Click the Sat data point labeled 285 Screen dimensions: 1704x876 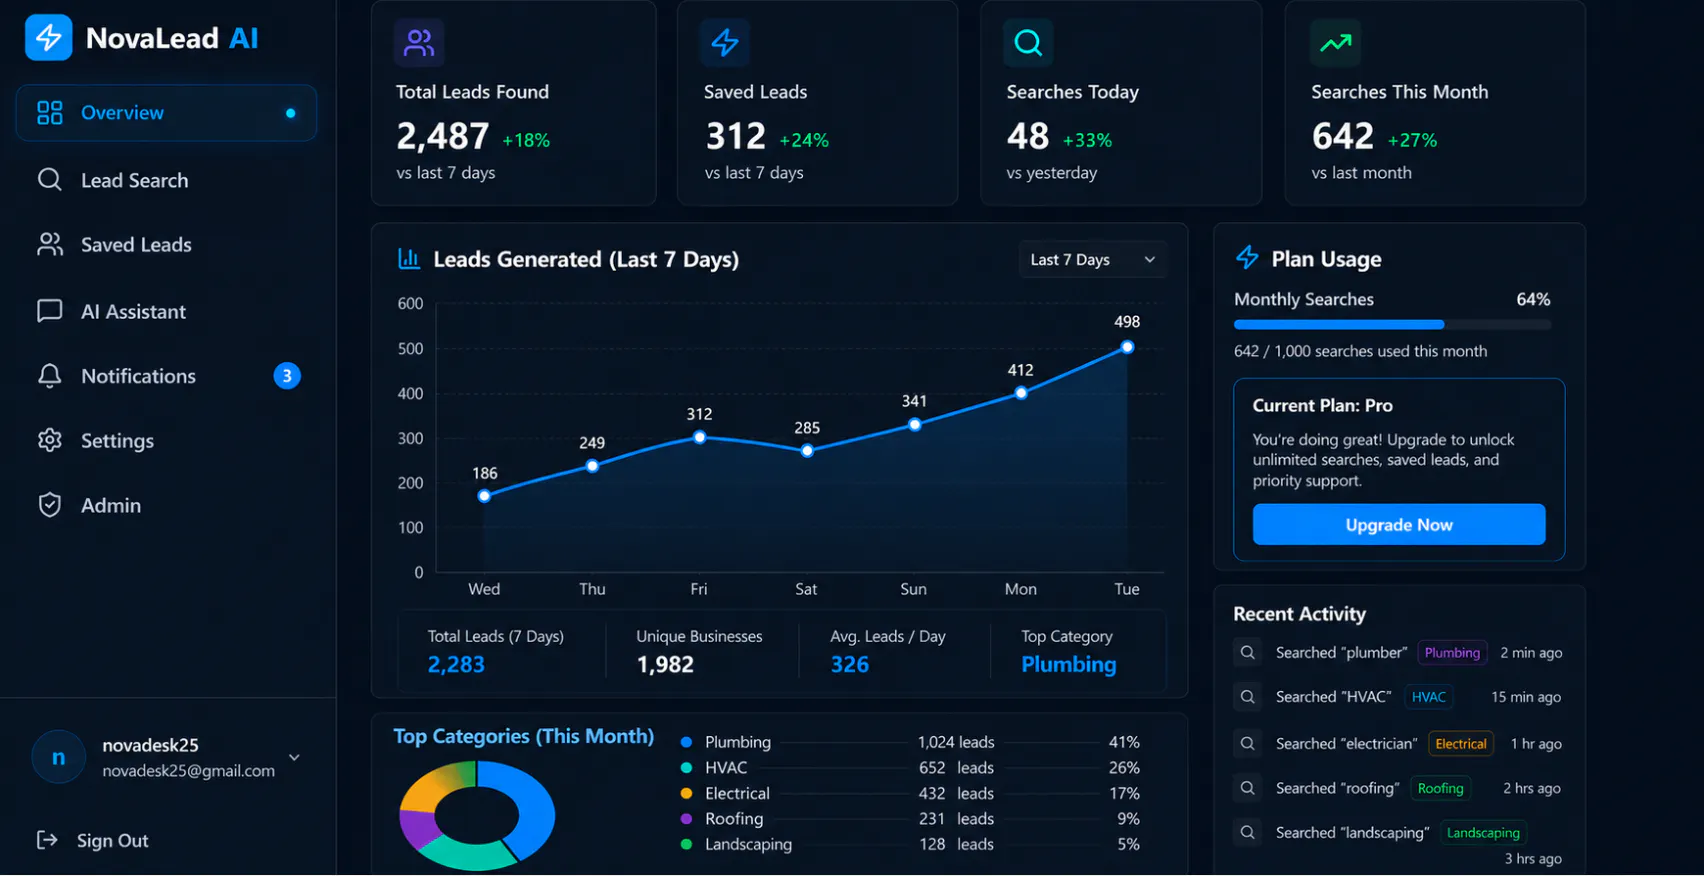coord(807,451)
